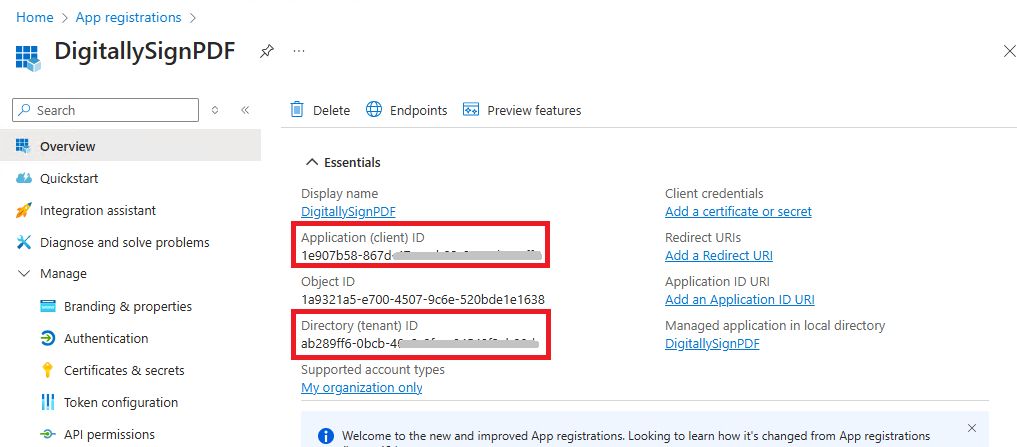The width and height of the screenshot is (1017, 447).
Task: Click the info icon in banner
Action: (x=326, y=435)
